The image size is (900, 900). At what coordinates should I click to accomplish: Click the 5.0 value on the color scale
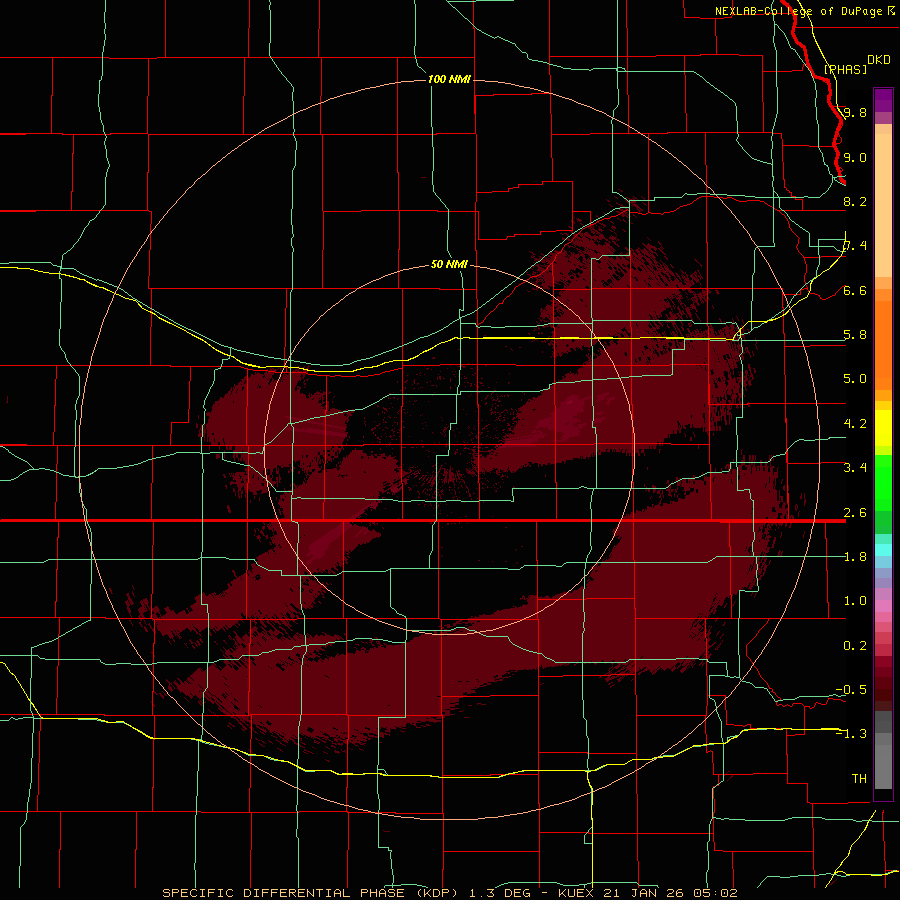point(855,379)
